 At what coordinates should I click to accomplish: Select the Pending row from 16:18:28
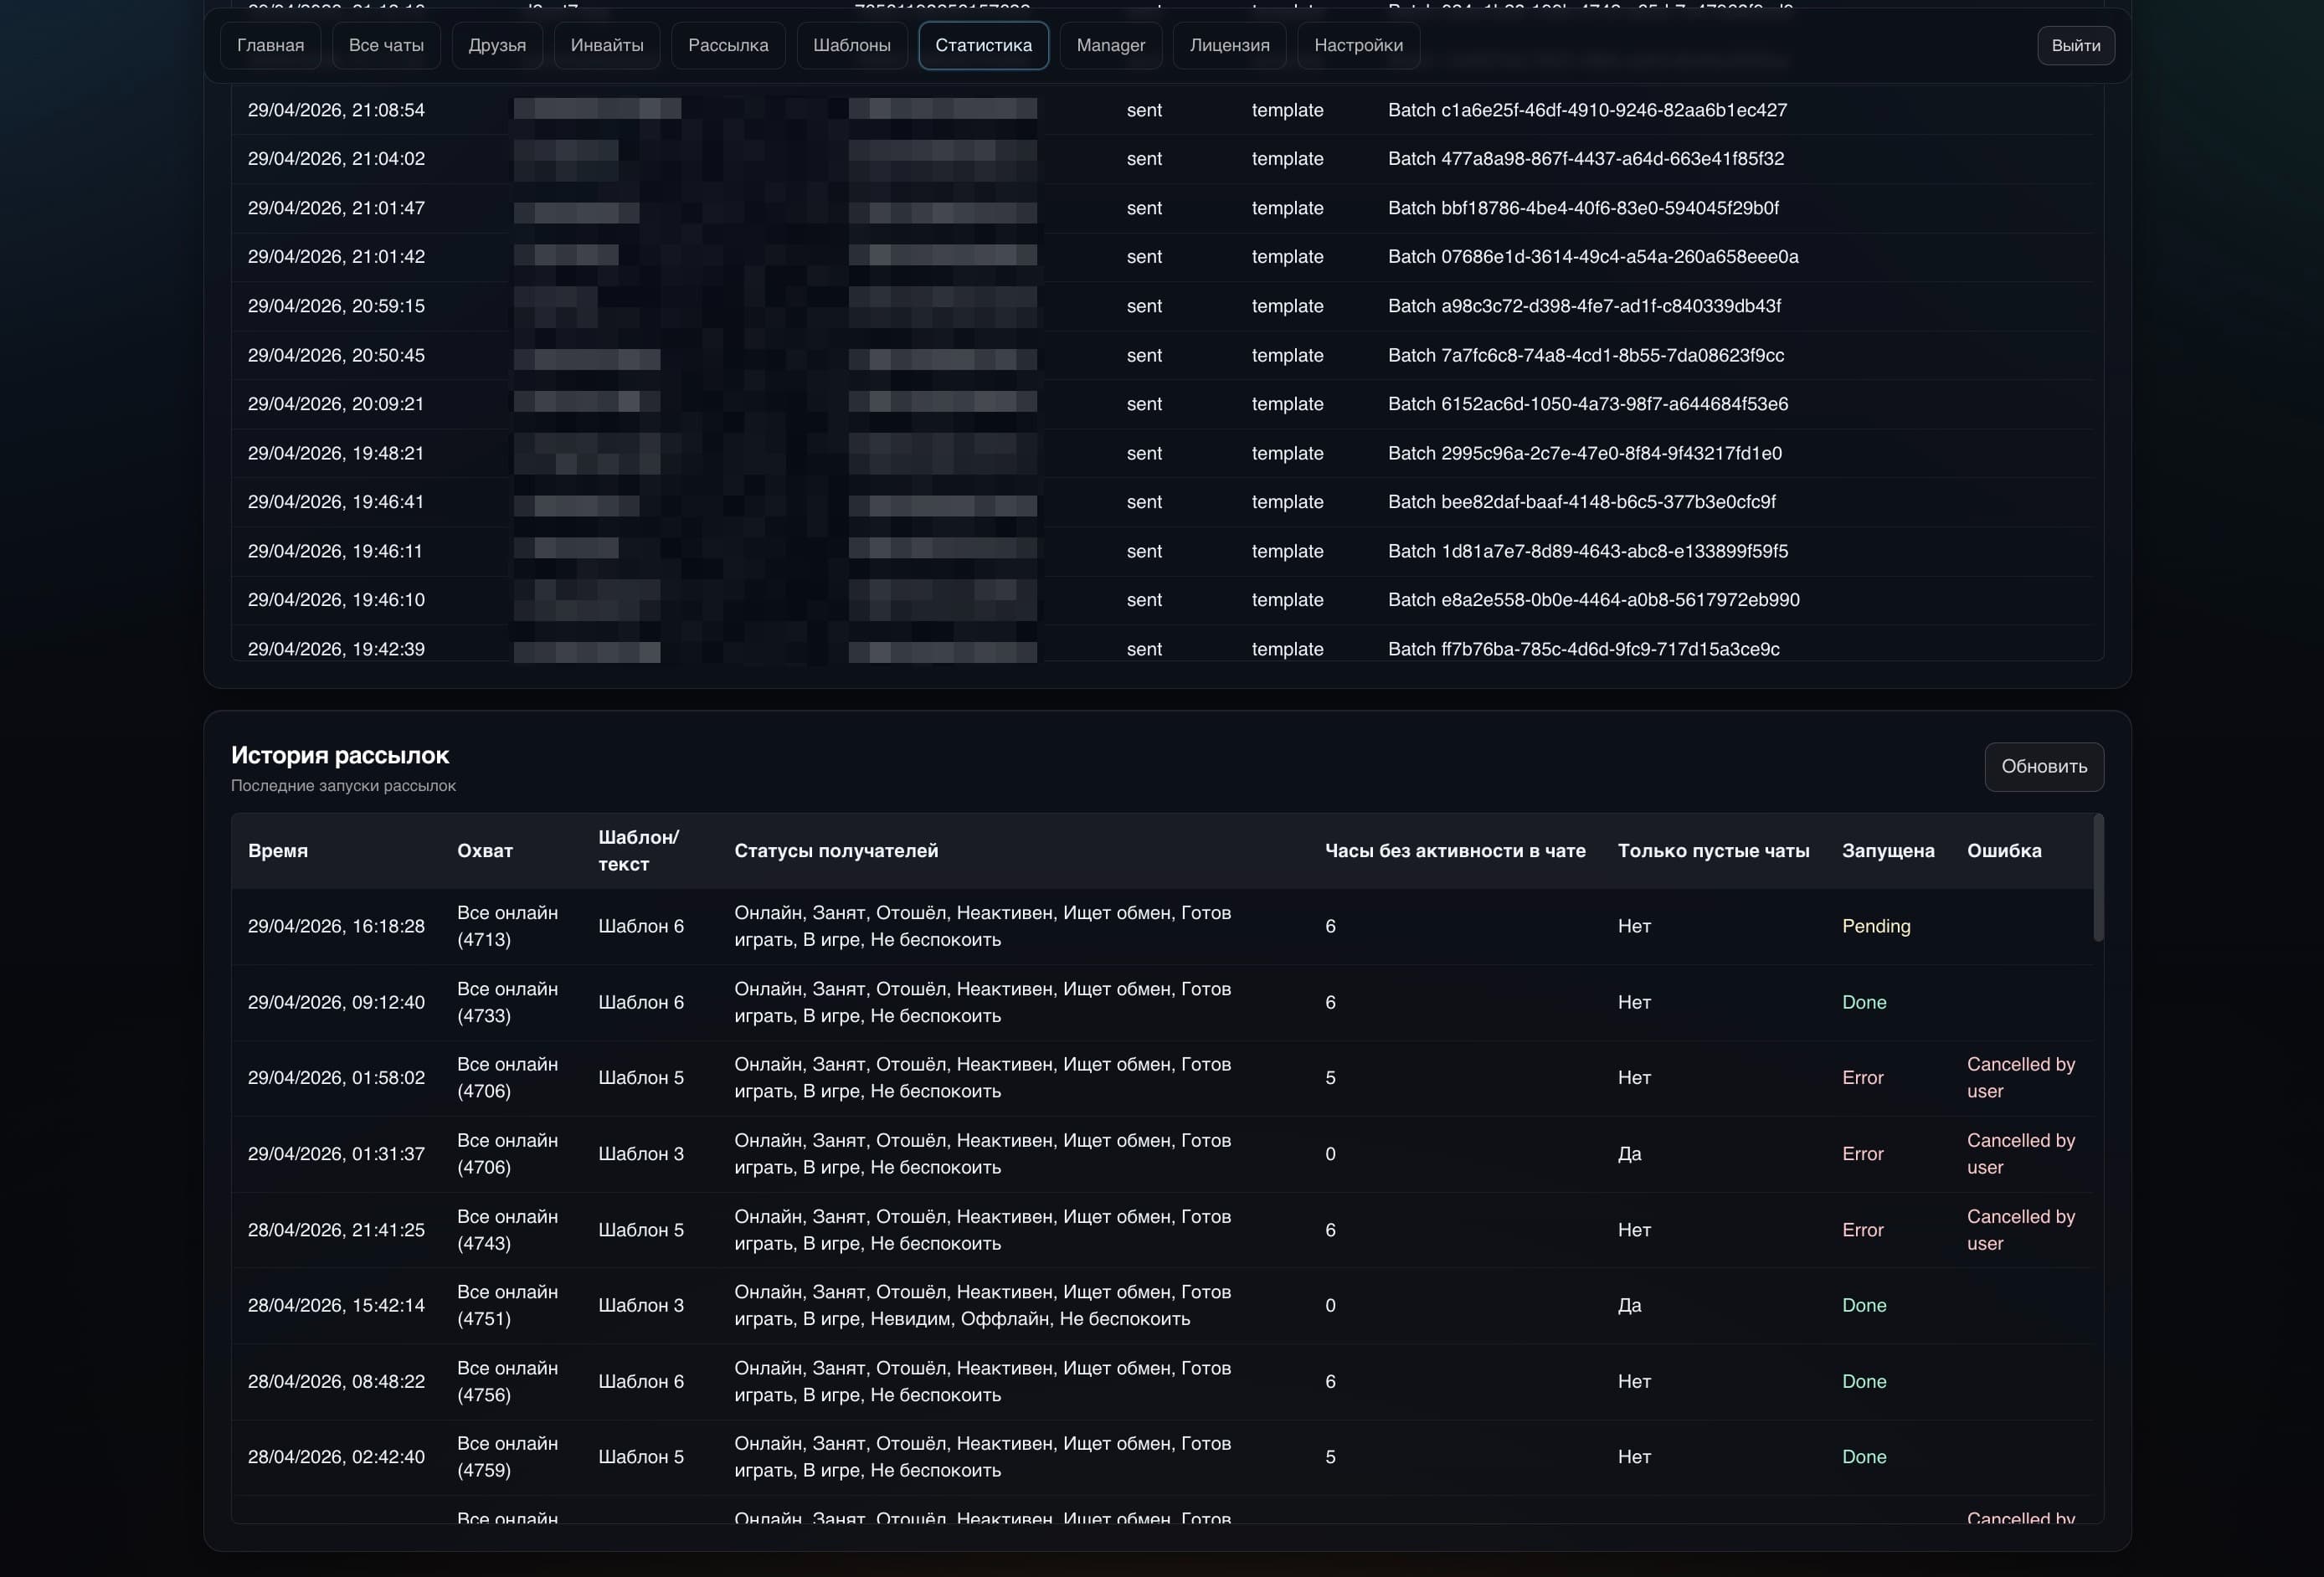pyautogui.click(x=1162, y=926)
